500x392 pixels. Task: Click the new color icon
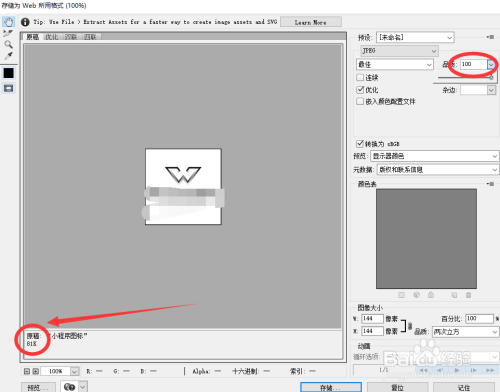[454, 295]
